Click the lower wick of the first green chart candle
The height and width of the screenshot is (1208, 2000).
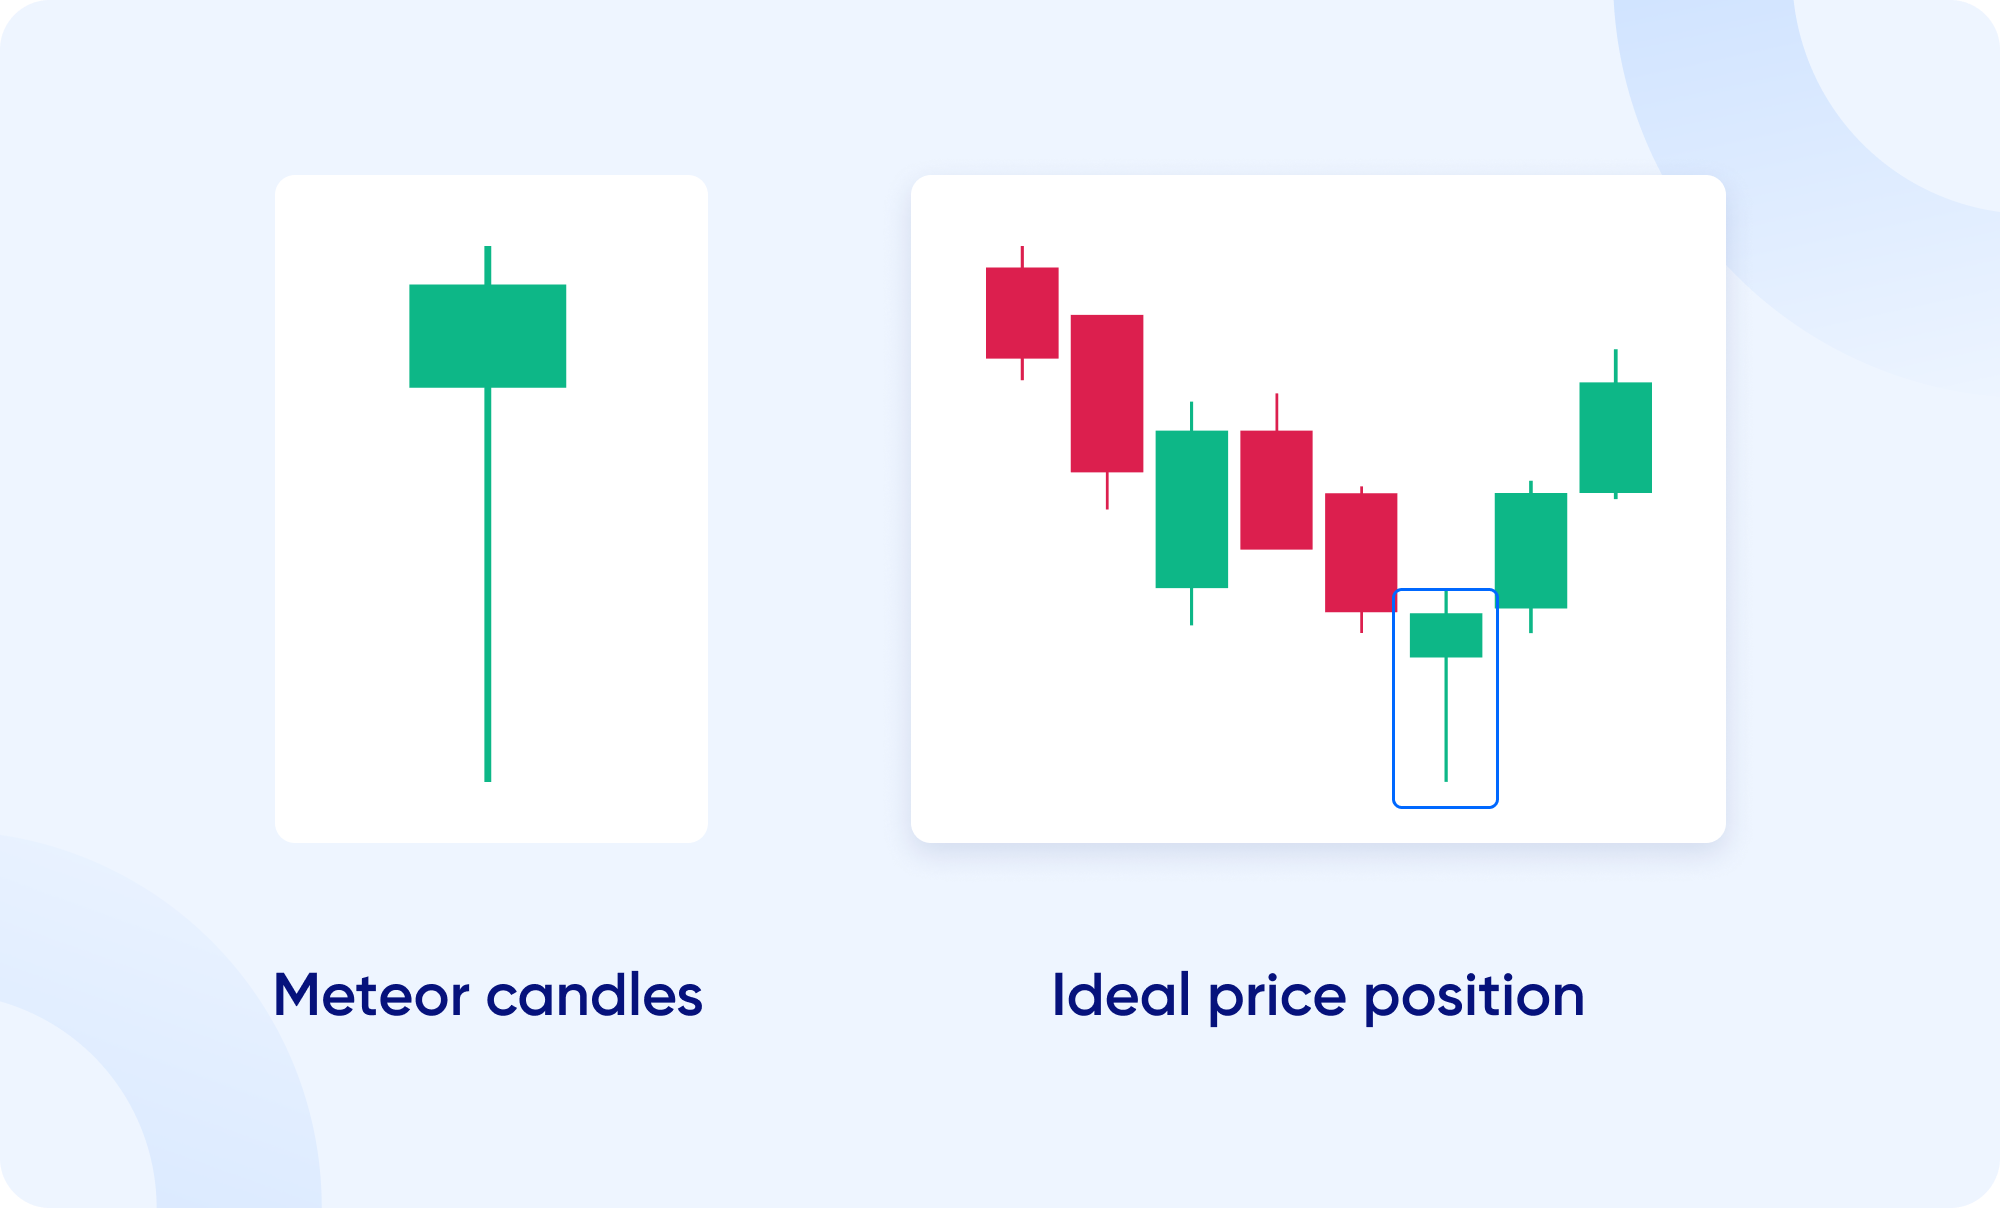pos(1191,606)
